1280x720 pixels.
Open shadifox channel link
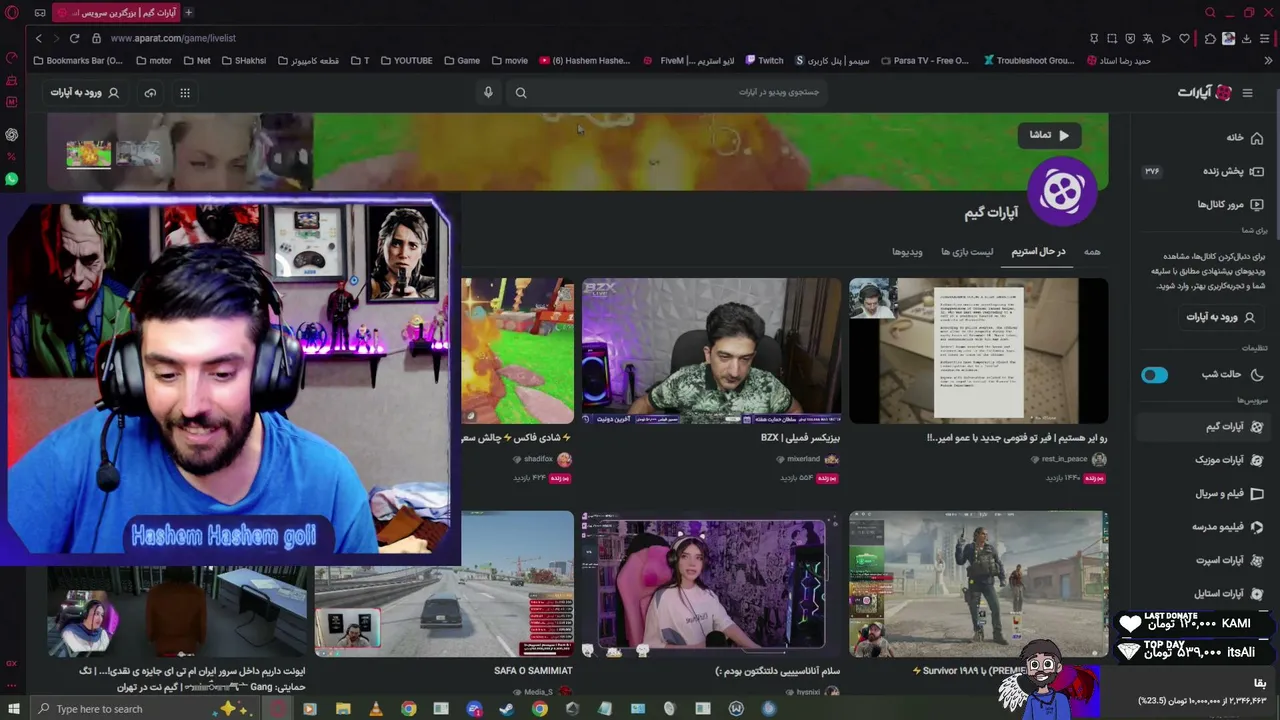point(538,459)
